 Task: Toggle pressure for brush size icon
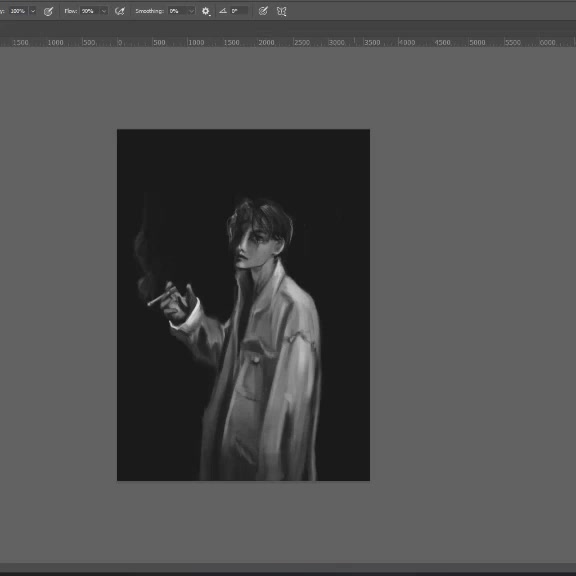[263, 11]
